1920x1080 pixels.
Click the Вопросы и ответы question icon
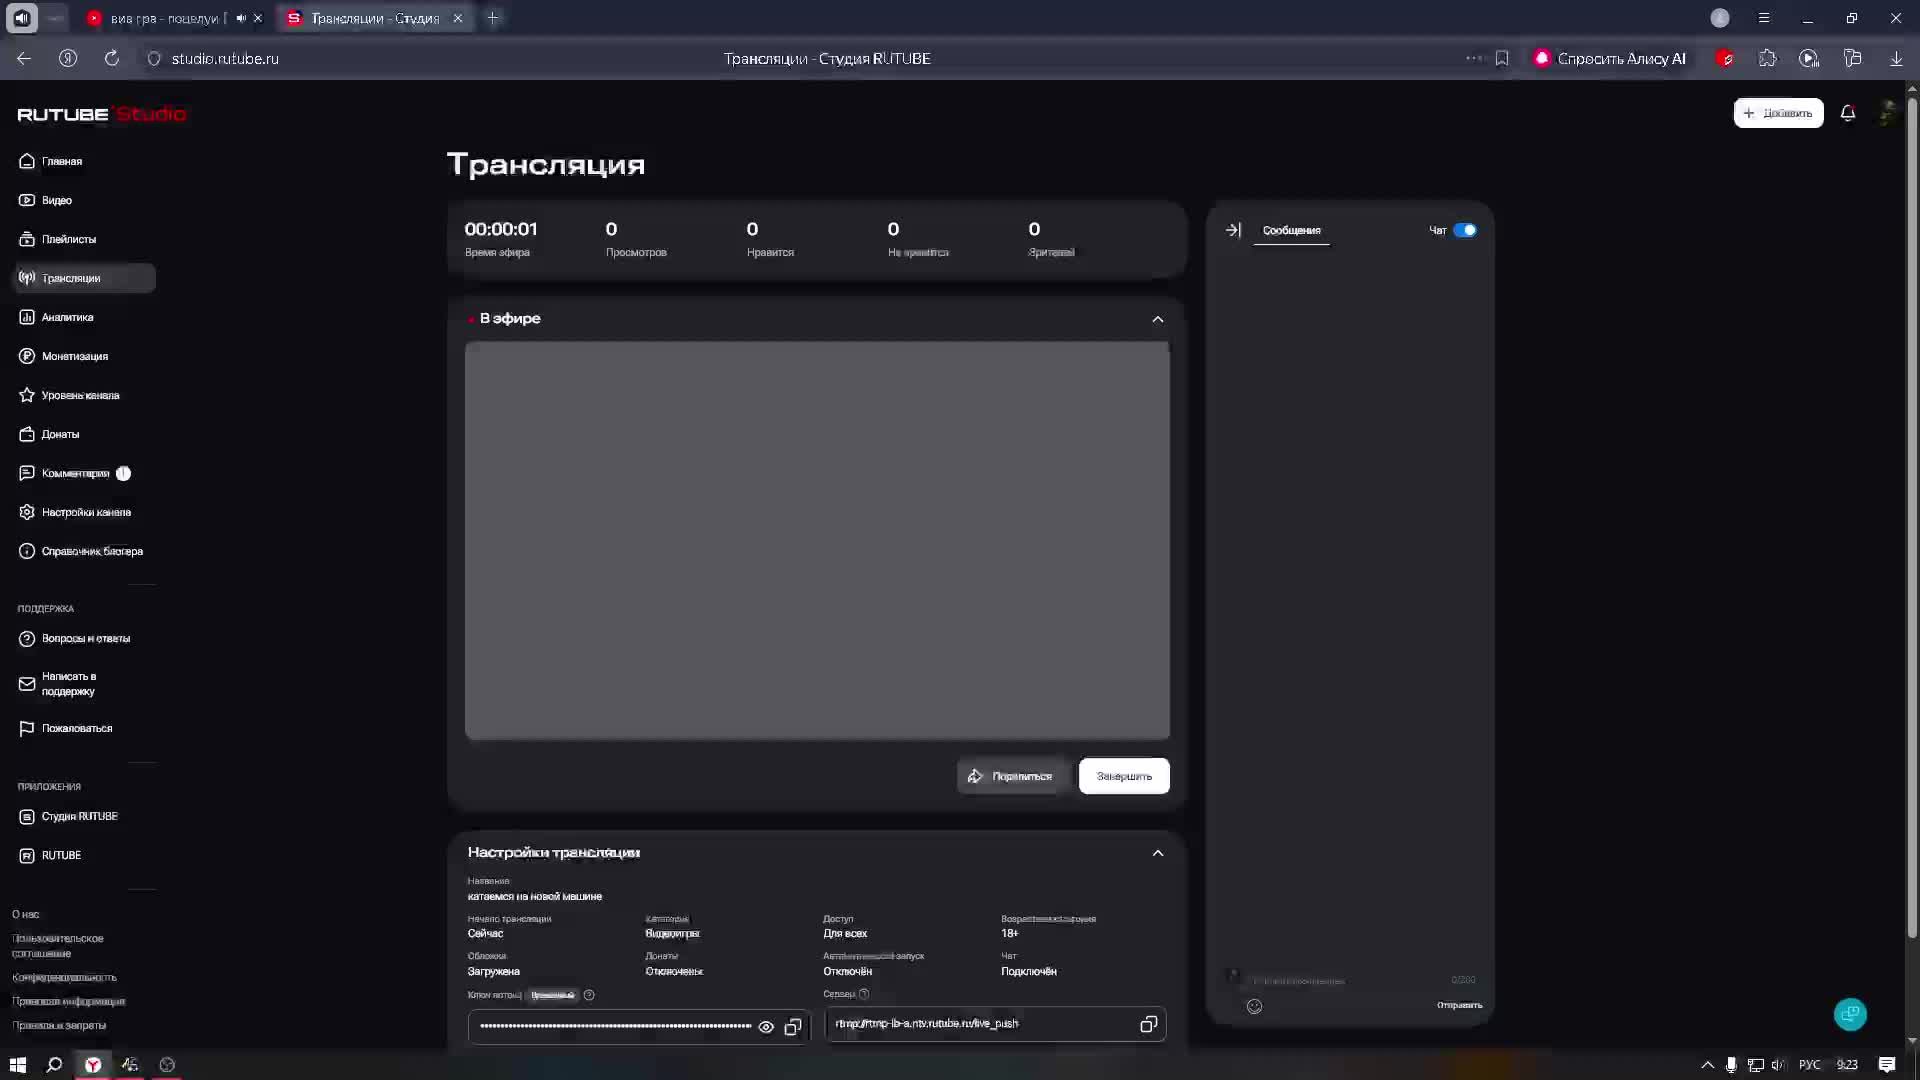pos(27,638)
